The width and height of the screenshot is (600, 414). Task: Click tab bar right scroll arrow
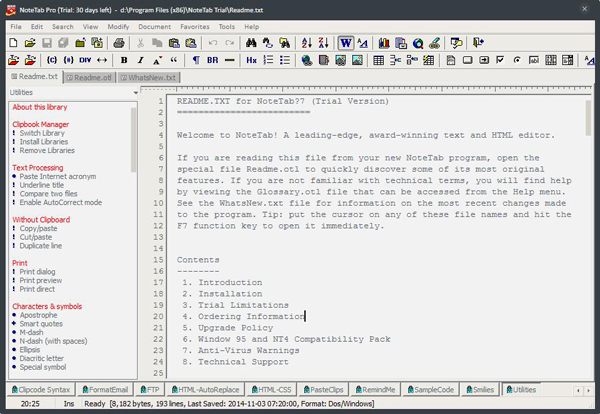coord(588,391)
